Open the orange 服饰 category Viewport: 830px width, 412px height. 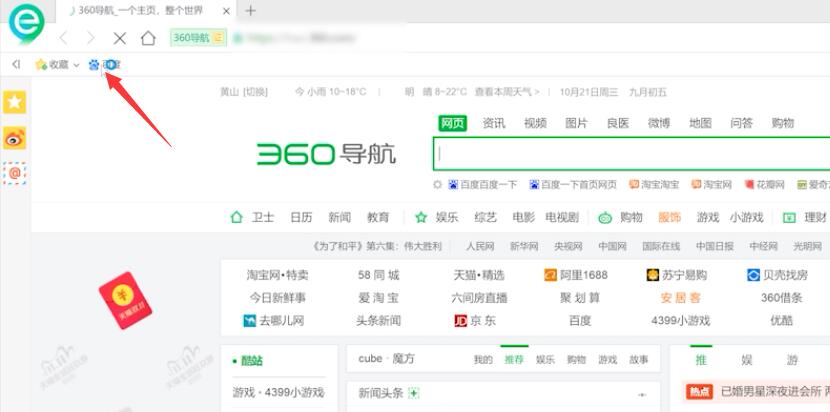[670, 217]
